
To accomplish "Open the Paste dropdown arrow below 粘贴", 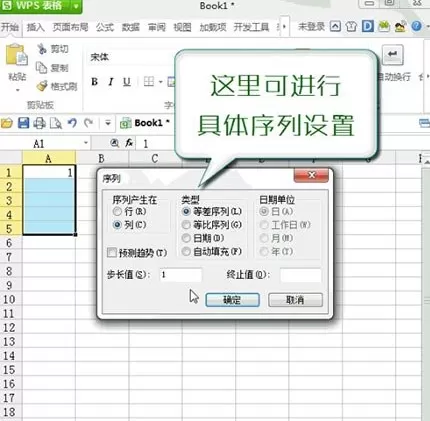I will (x=17, y=90).
